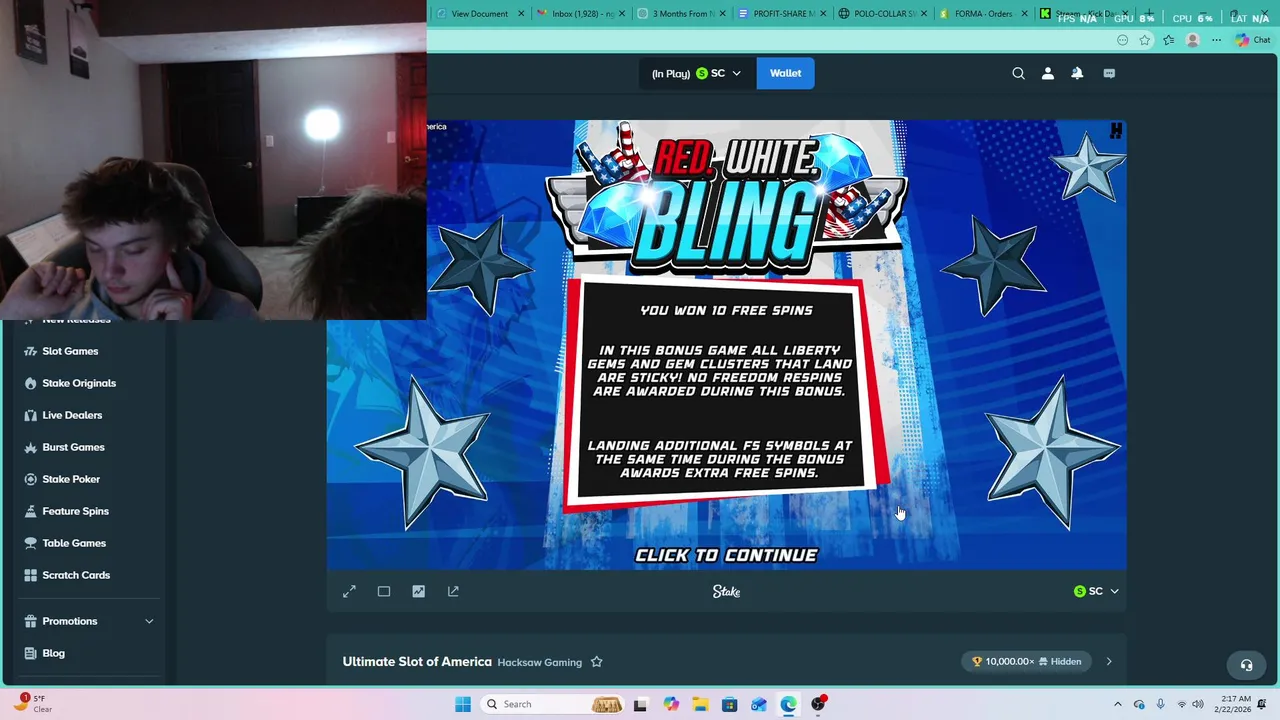Open the Windows Start button
Screen dimensions: 1280x720
pyautogui.click(x=463, y=704)
